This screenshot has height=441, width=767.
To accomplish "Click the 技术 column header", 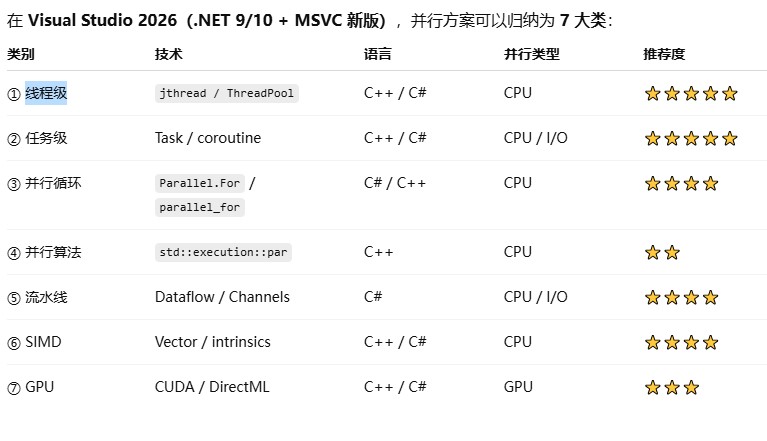I will 168,54.
